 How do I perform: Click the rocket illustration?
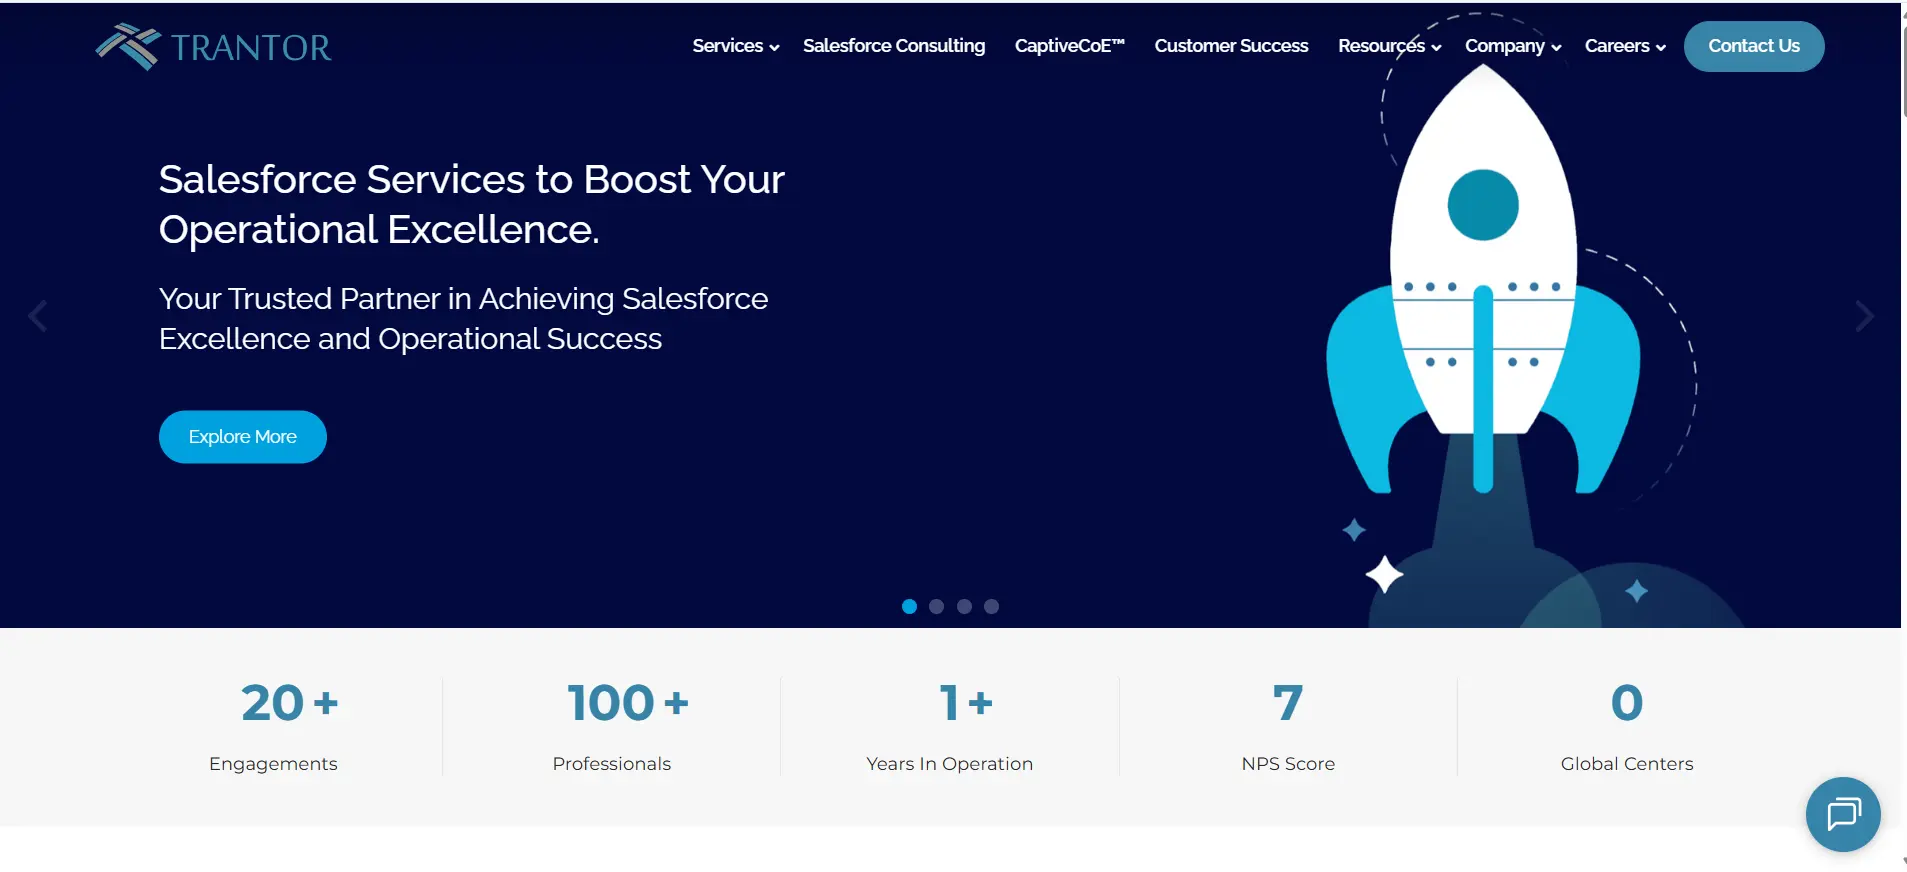pos(1484,280)
